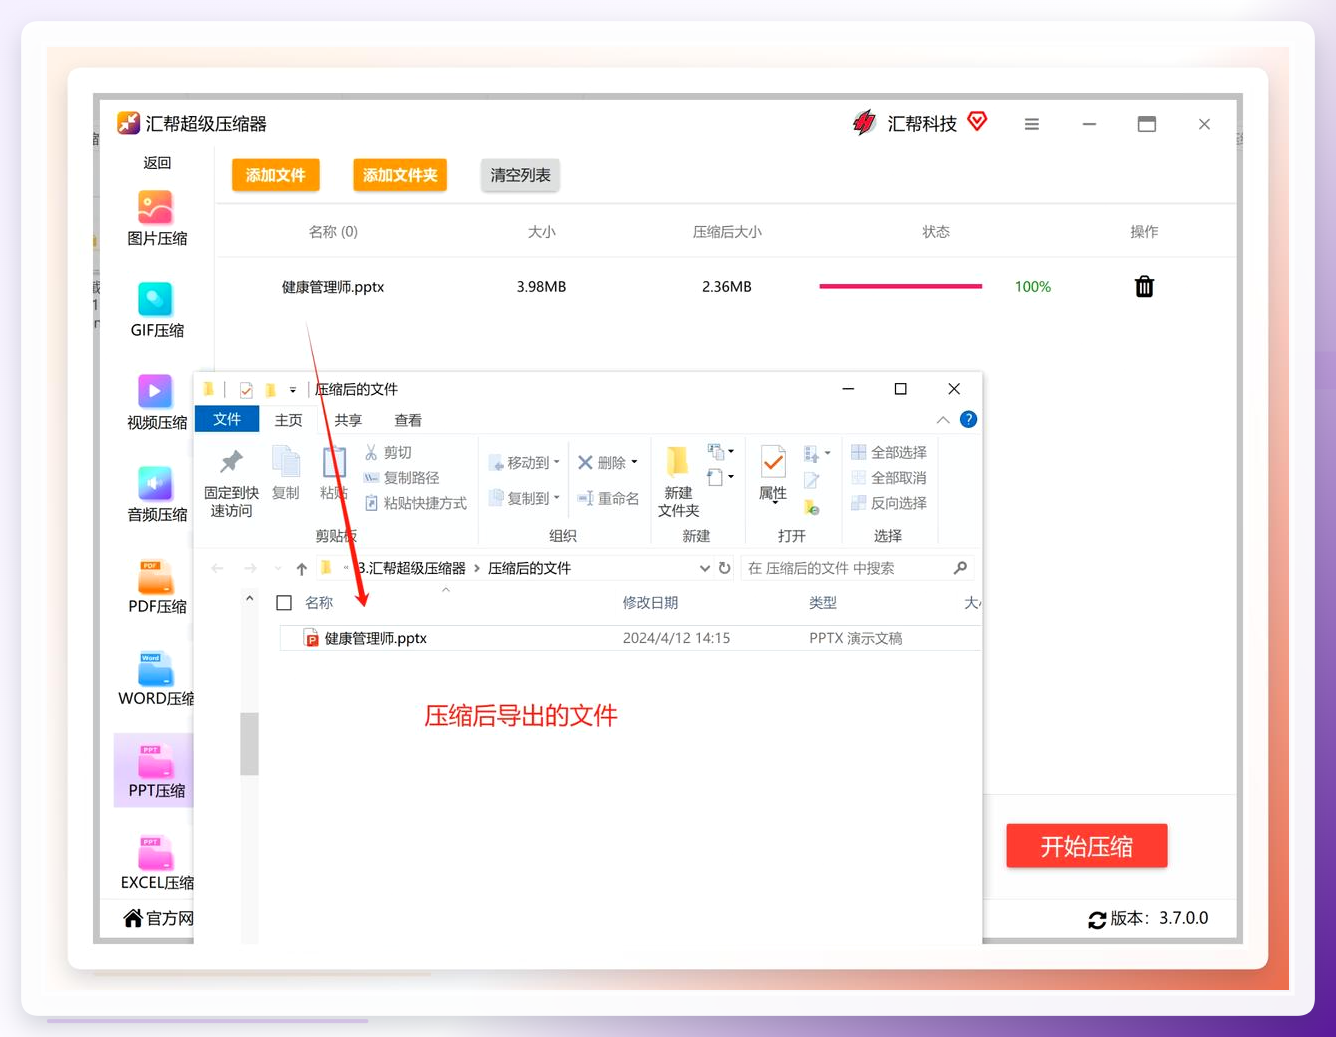Click the Explorer navigation pane scrollbar thumb
The image size is (1336, 1037).
click(x=249, y=744)
